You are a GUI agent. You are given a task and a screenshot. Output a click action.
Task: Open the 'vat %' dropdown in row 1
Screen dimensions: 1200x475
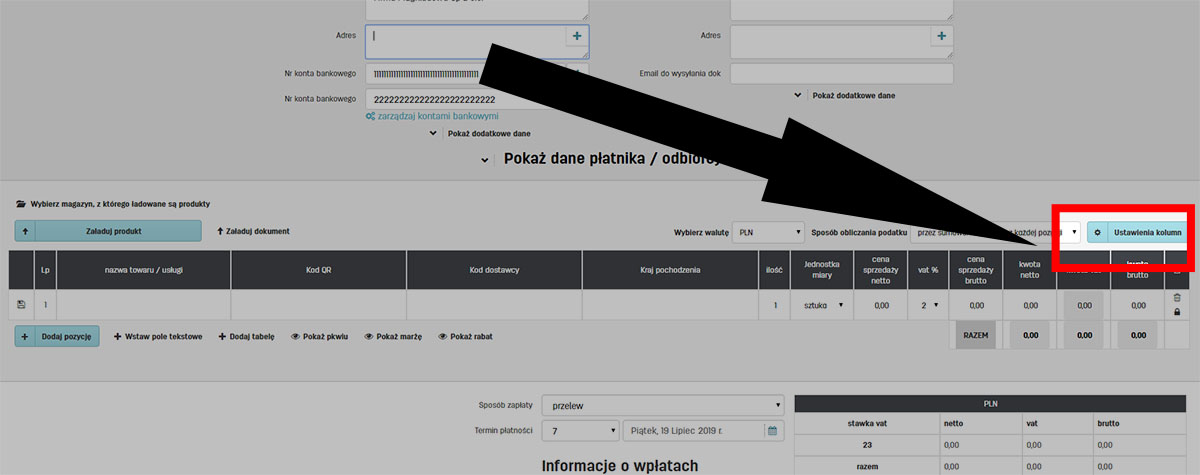click(x=929, y=305)
